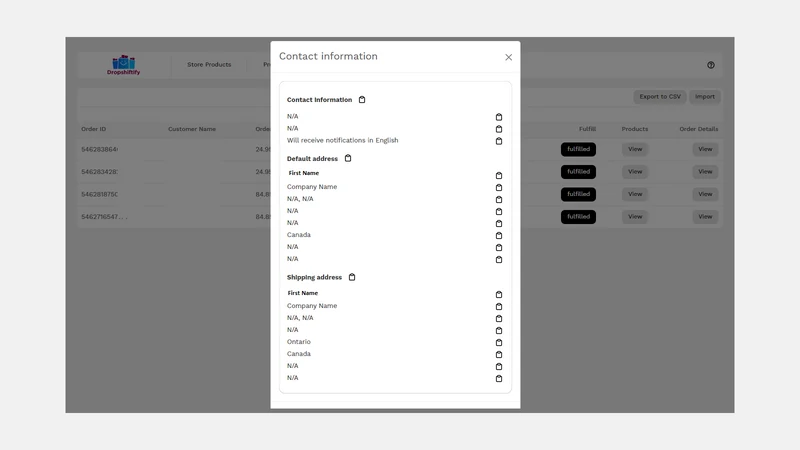Click the Order ID column header

(93, 129)
